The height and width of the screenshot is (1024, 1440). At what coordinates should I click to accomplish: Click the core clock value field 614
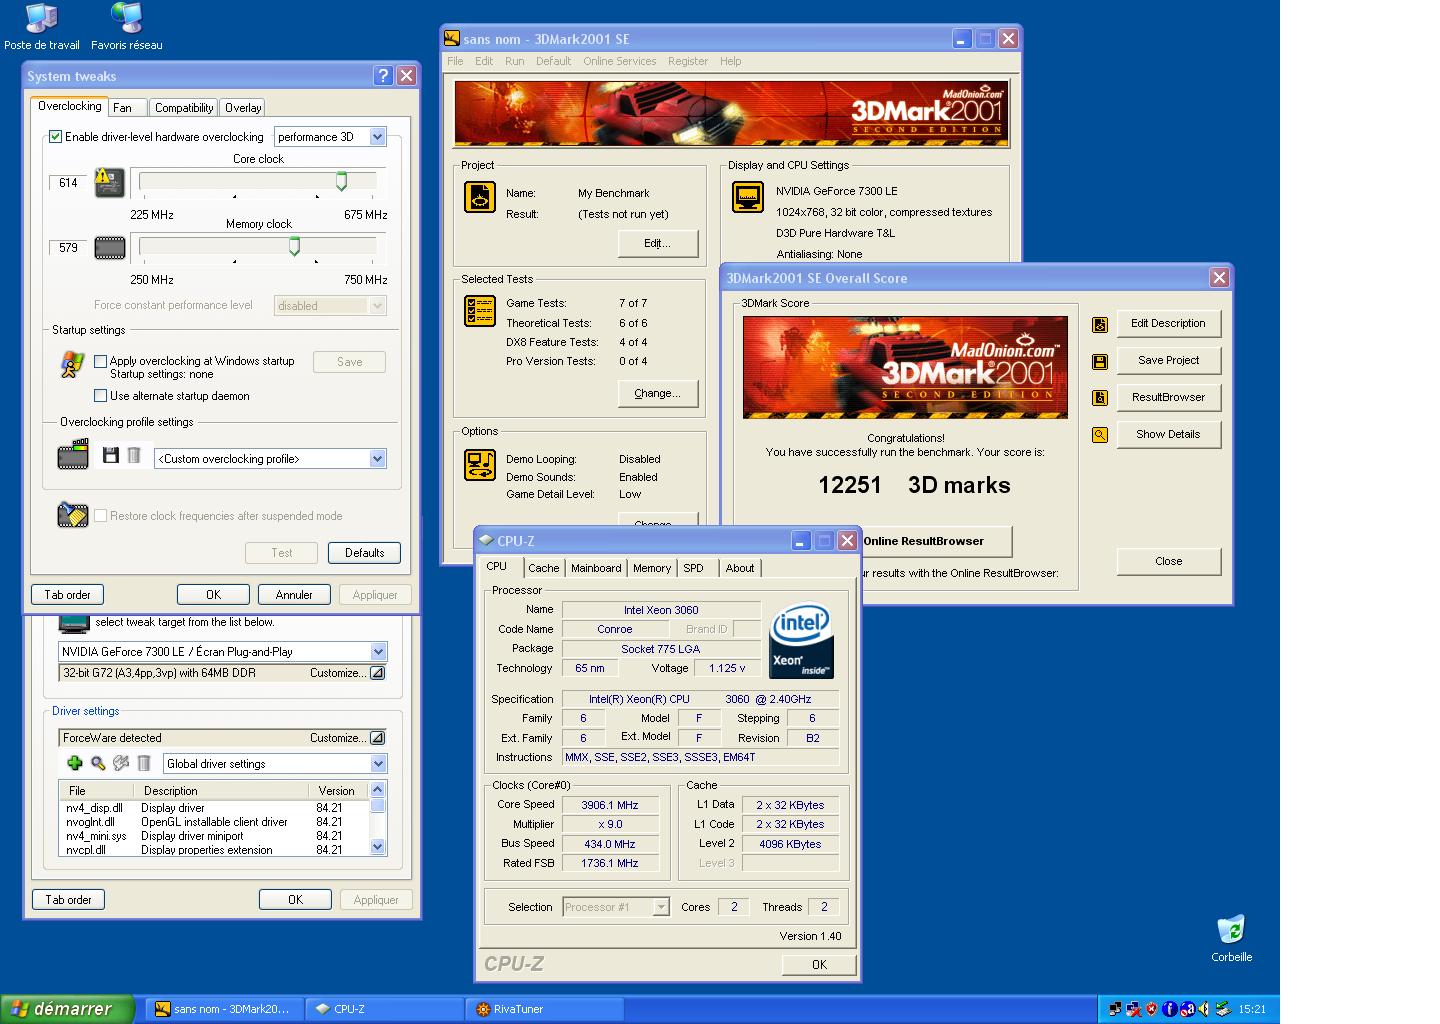point(68,183)
